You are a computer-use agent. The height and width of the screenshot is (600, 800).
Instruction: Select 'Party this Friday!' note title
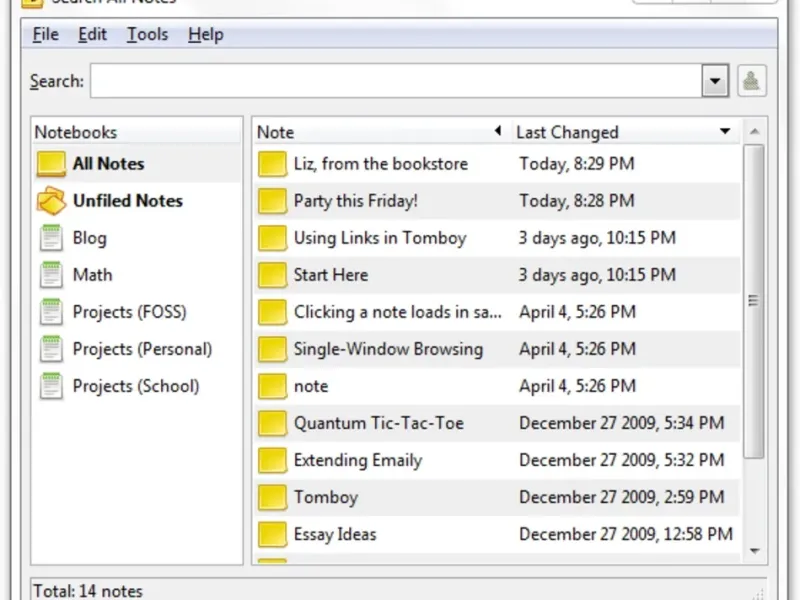(356, 201)
